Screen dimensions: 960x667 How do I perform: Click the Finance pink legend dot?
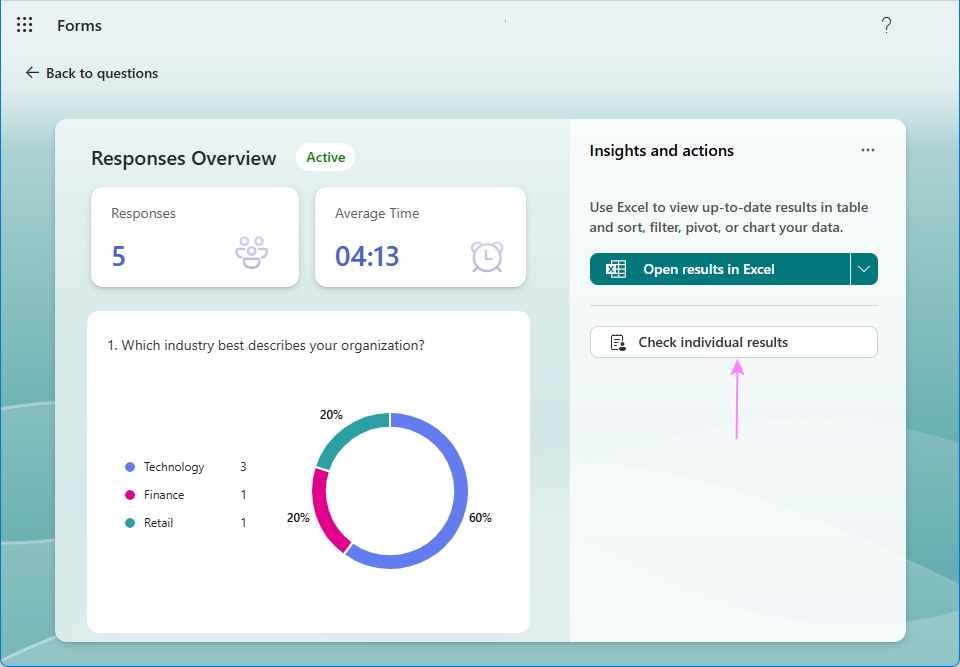tap(130, 495)
